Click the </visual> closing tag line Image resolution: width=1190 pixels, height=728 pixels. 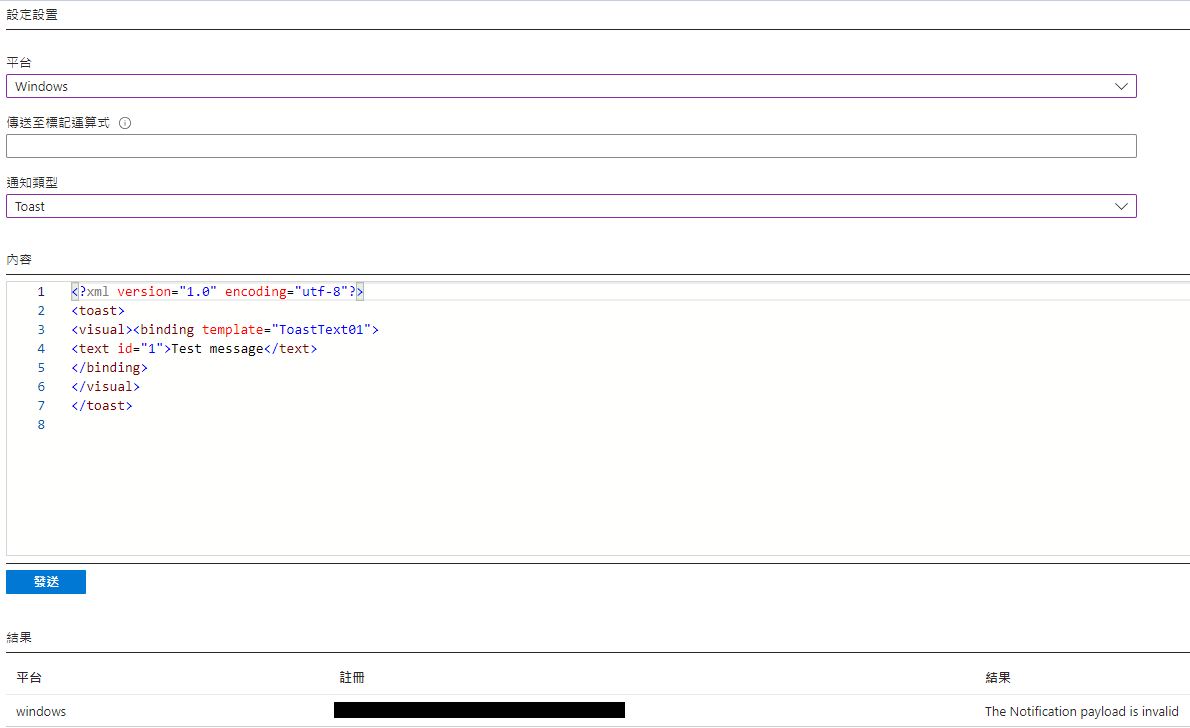[105, 386]
